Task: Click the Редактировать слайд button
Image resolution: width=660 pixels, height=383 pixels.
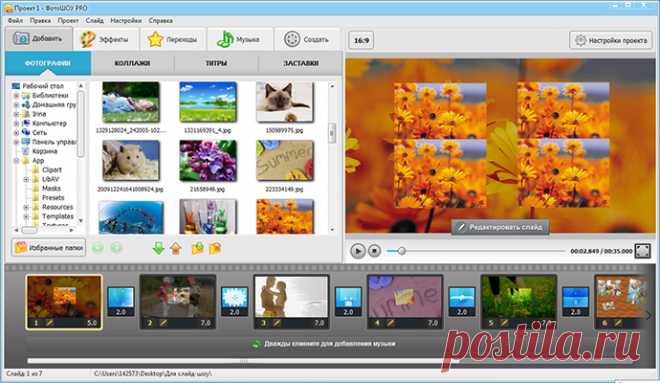Action: pos(500,227)
